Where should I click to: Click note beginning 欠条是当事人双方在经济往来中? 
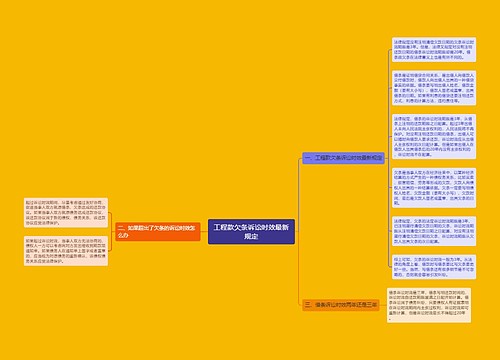(x=434, y=188)
